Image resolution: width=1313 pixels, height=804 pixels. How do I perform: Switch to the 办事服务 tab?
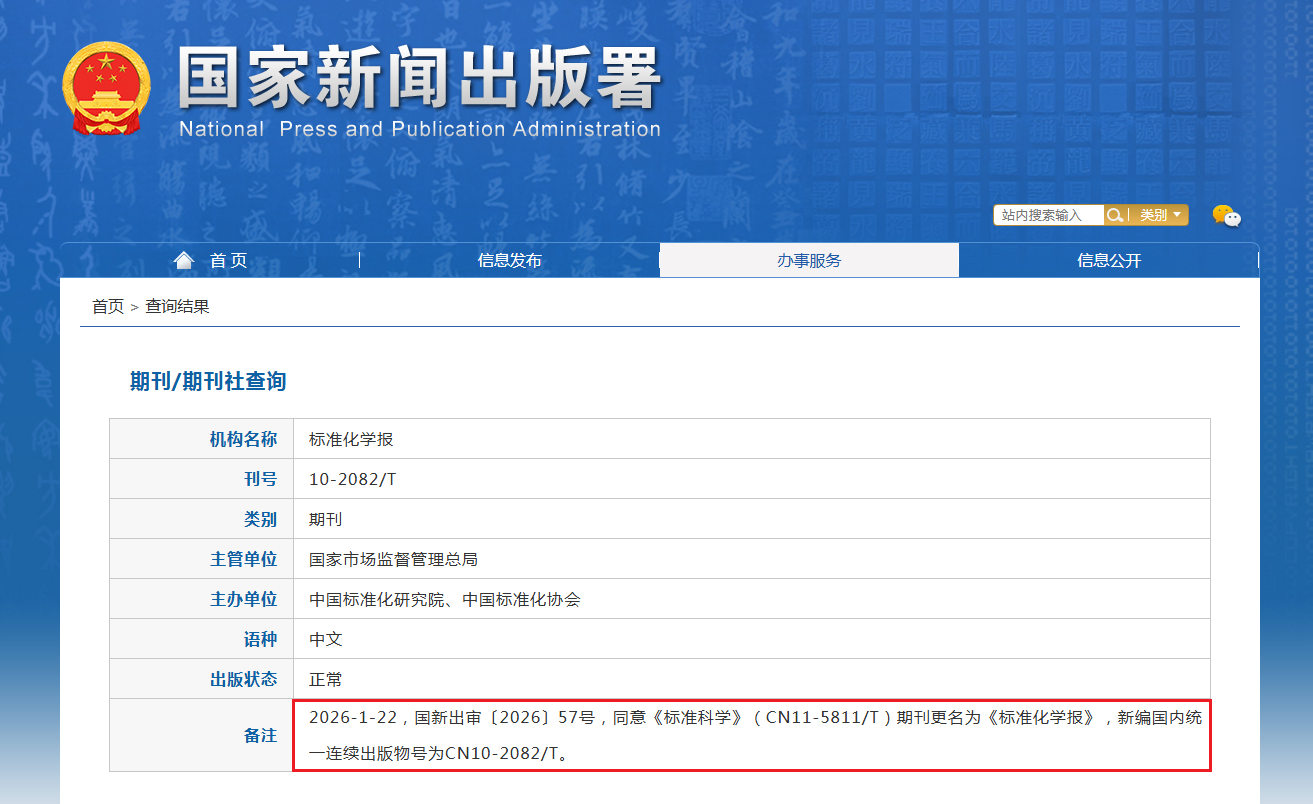pos(809,261)
